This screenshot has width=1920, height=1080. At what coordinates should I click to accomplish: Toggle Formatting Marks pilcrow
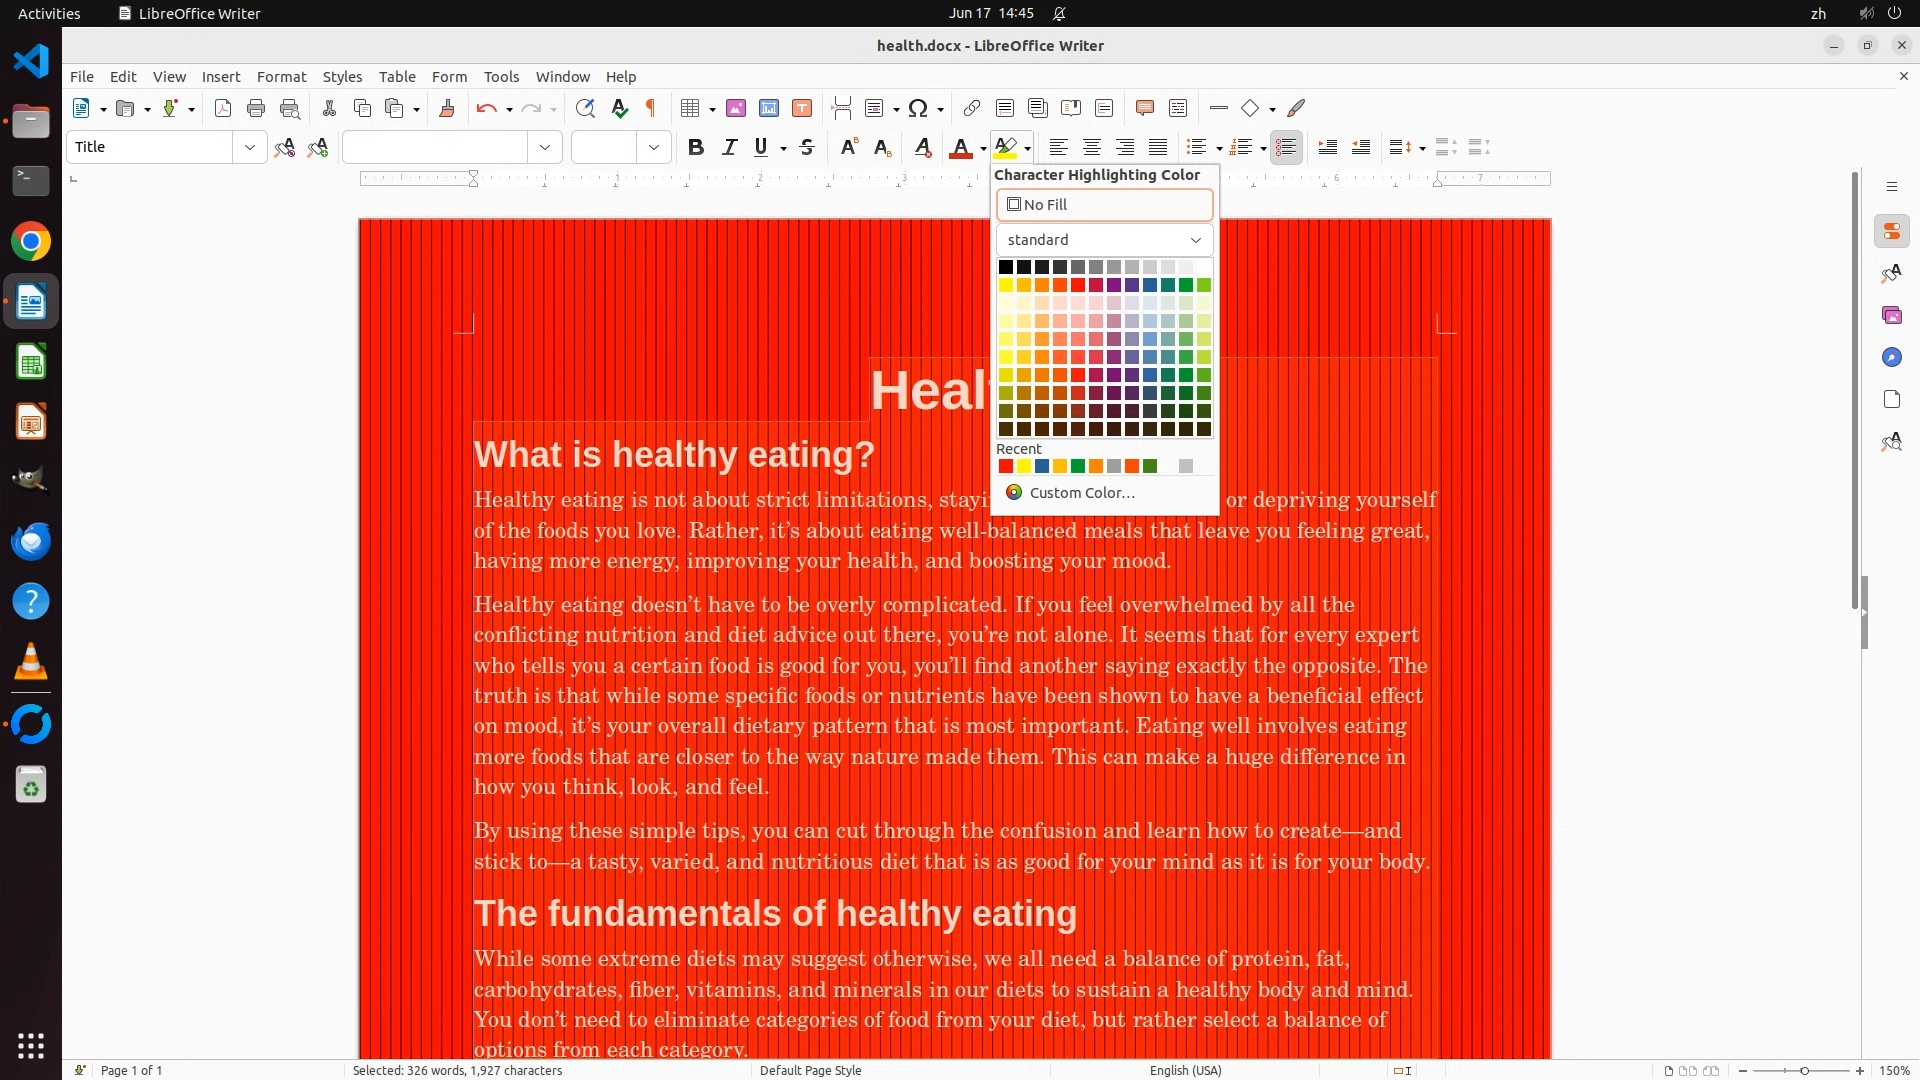coord(651,109)
